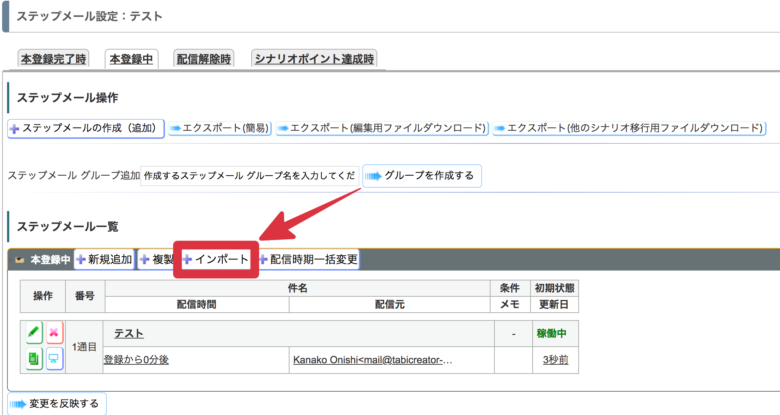
Task: Click the 番号 column header
Action: 85,296
